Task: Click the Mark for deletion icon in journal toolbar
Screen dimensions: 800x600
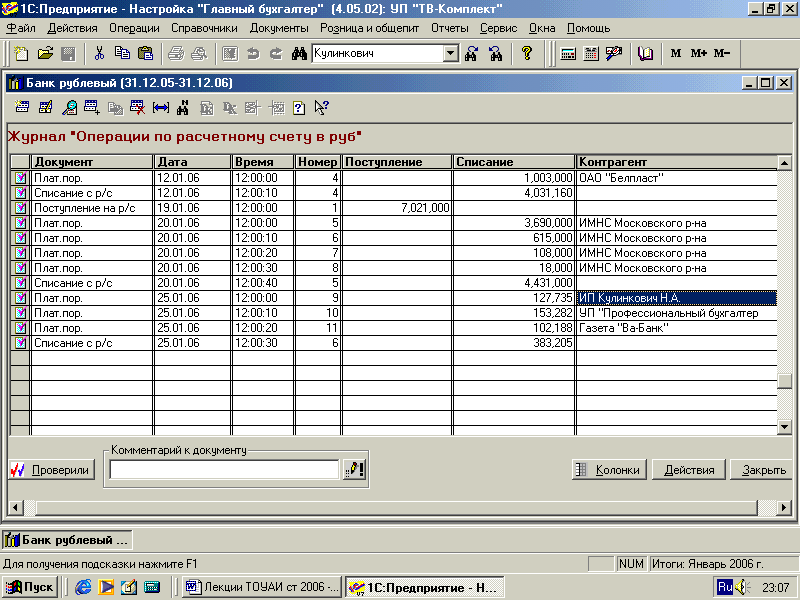Action: [x=138, y=107]
